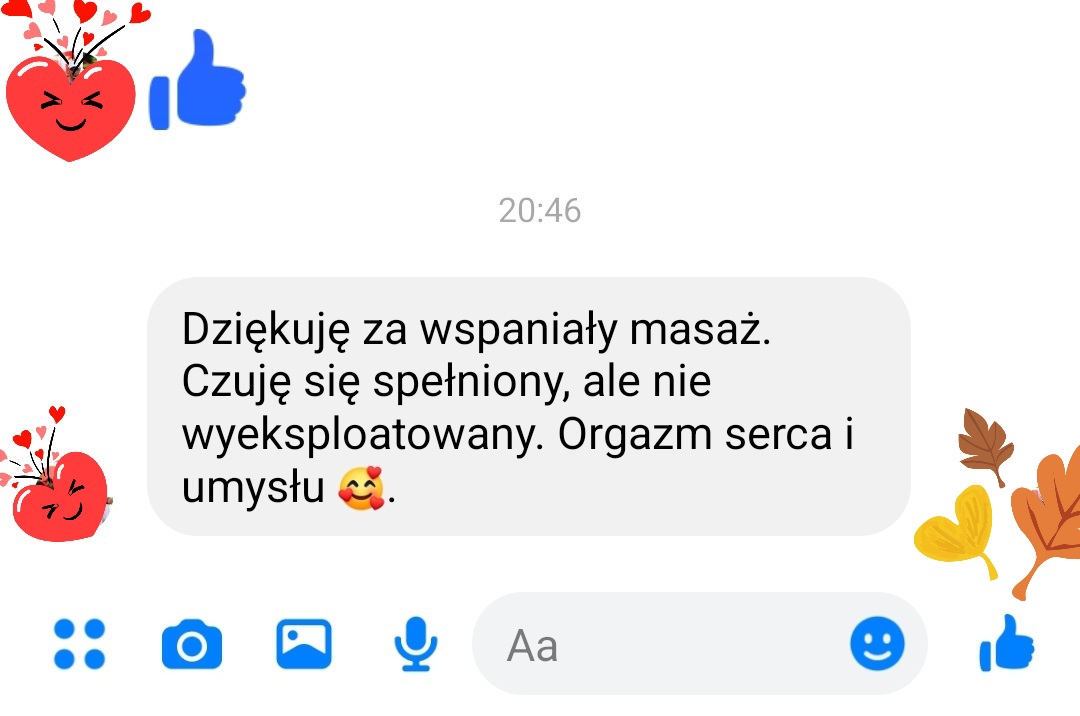This screenshot has width=1080, height=716.
Task: Select the large blue thumbs-up sticker at top
Action: tap(198, 79)
